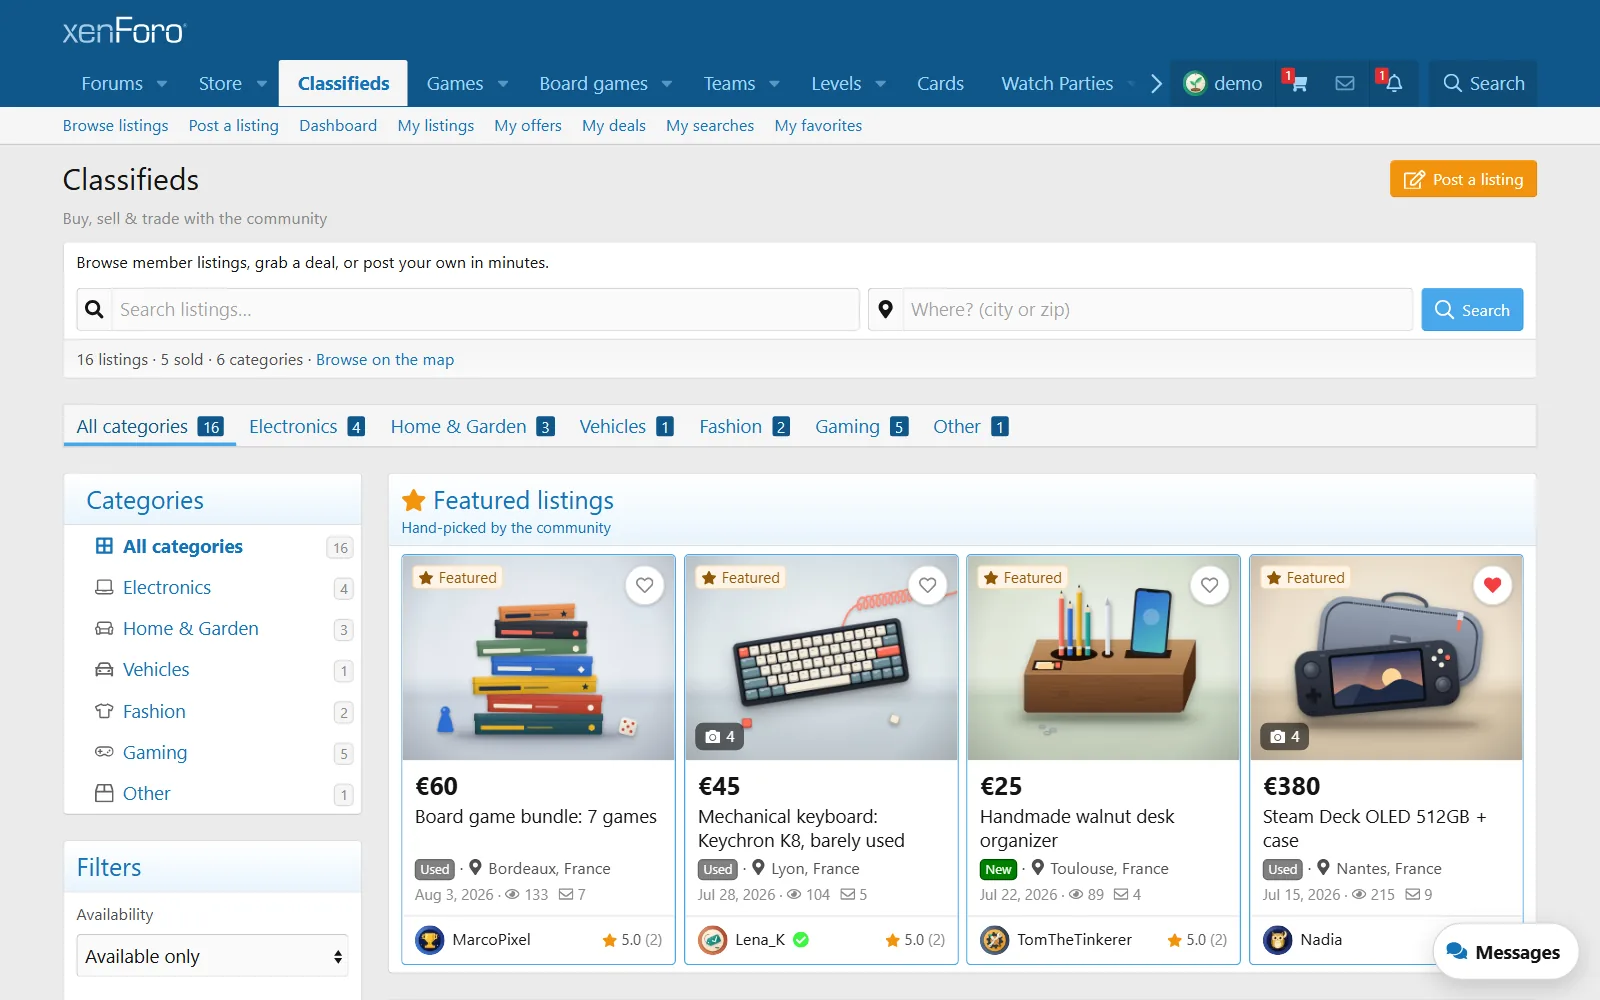
Task: Click Vehicles car icon in sidebar
Action: pos(104,670)
